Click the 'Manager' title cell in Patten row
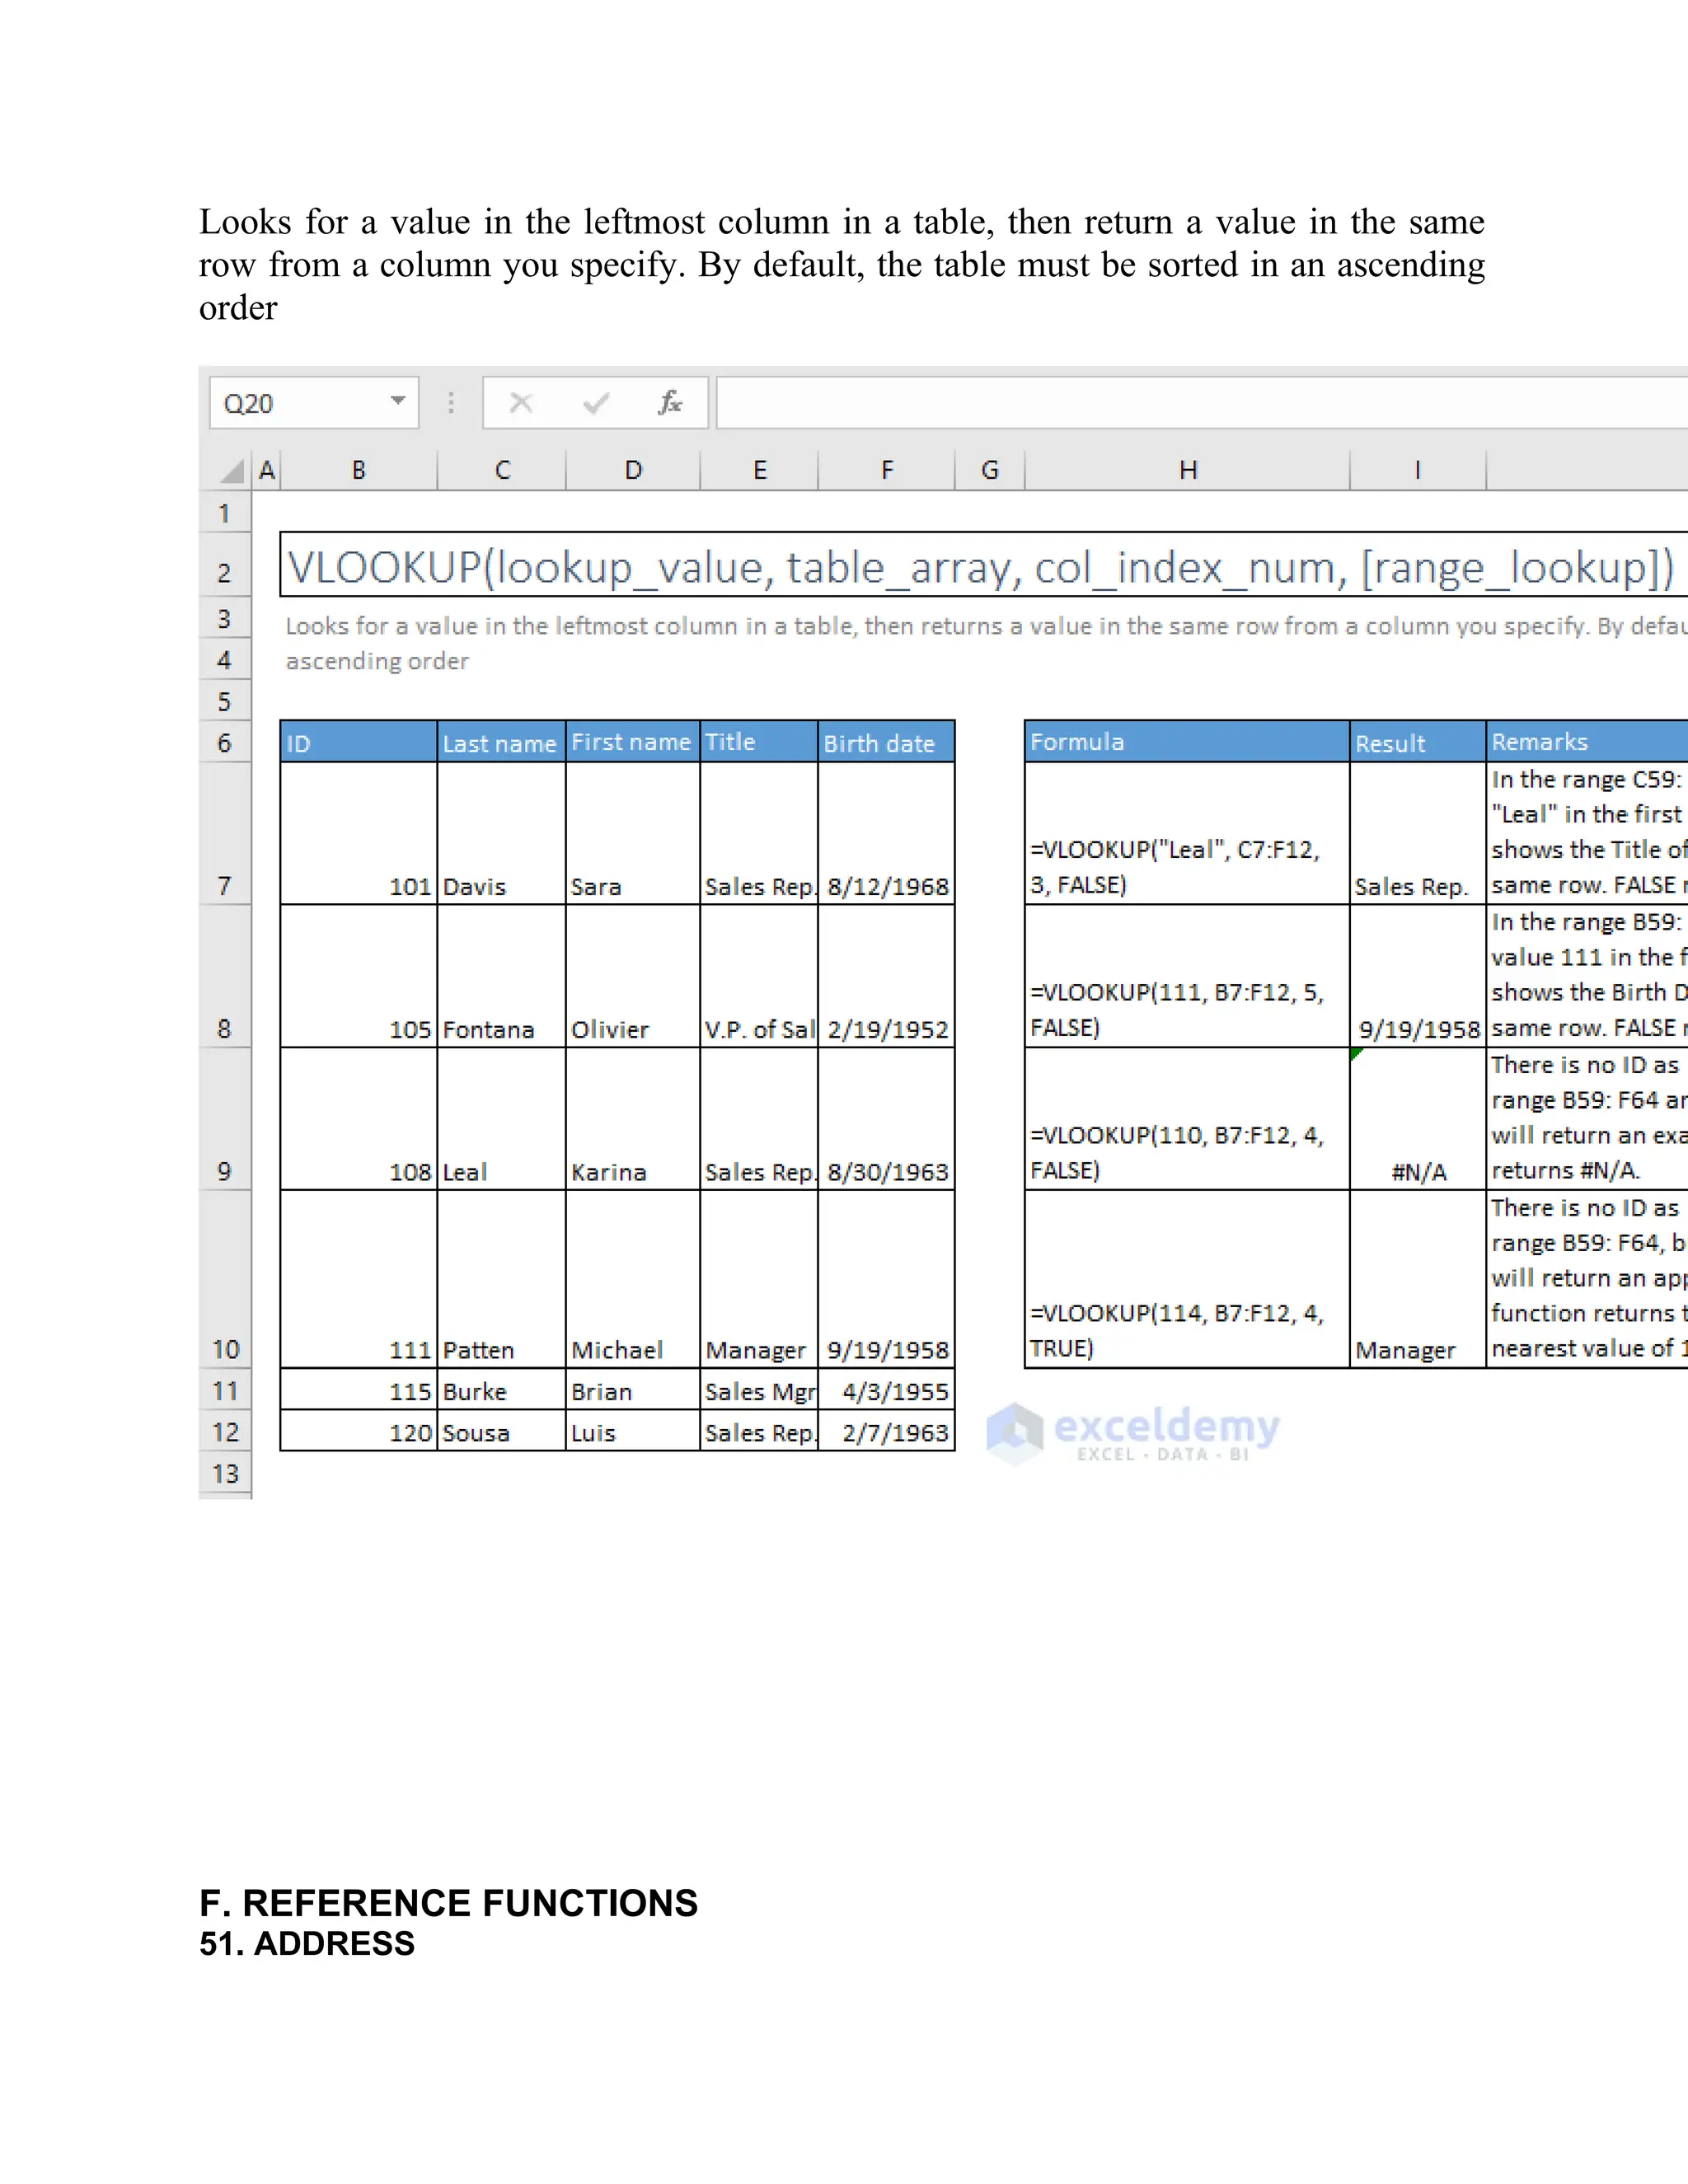The width and height of the screenshot is (1688, 2184). tap(759, 1279)
